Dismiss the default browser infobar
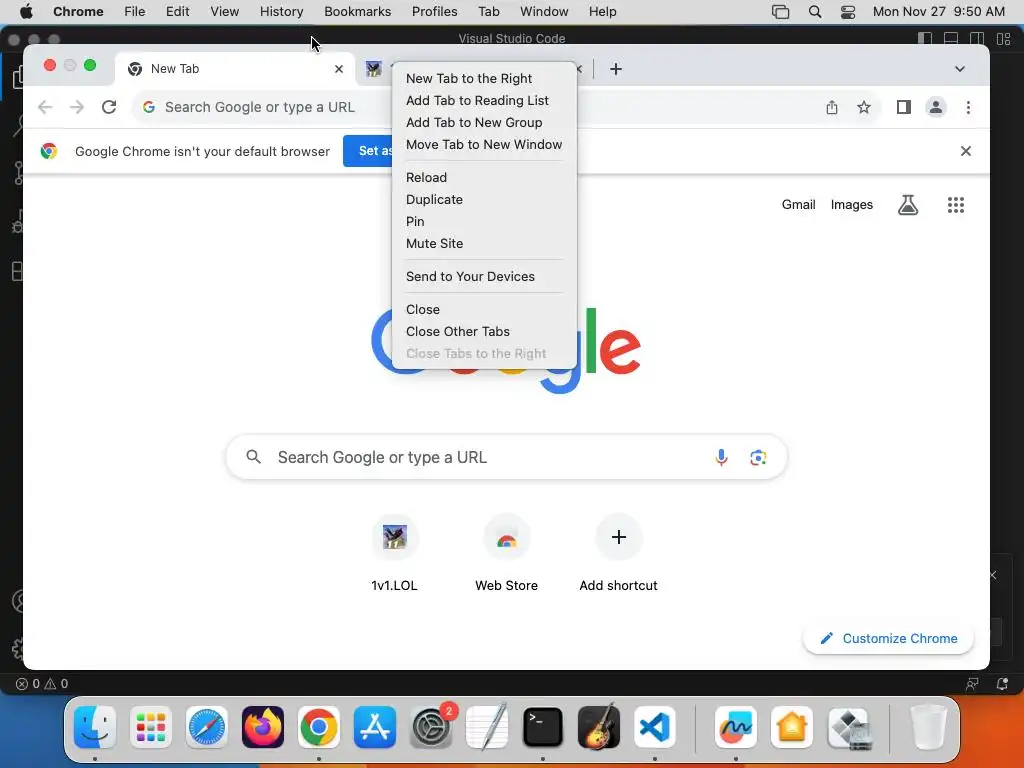Screen dimensions: 1024x768 click(x=966, y=152)
